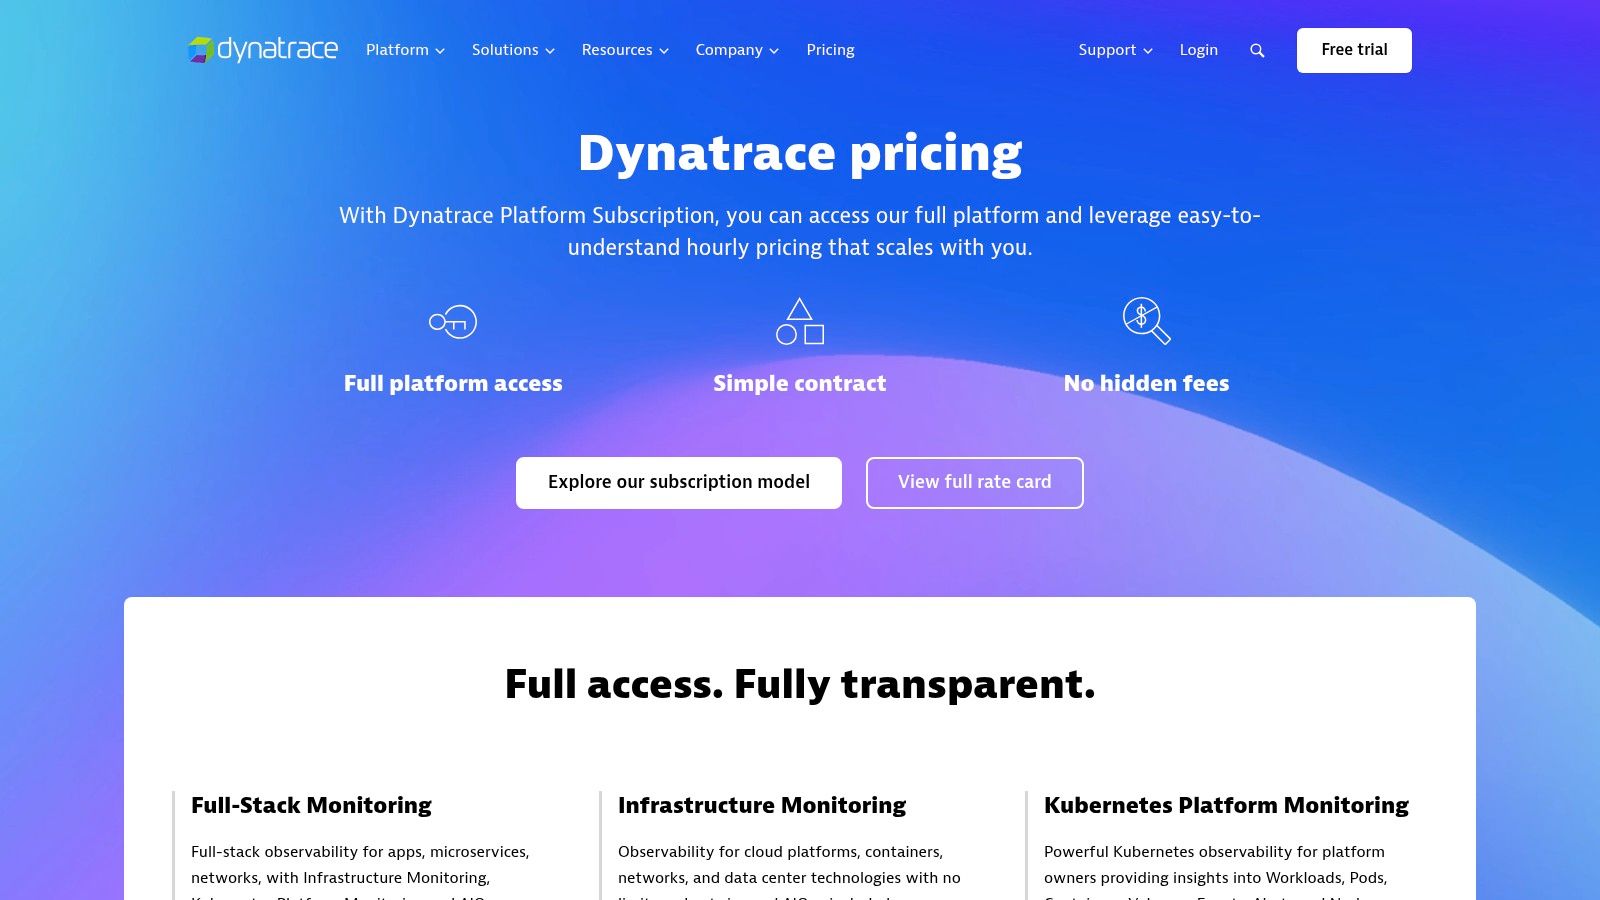Click the Dynatrace pricing title
The image size is (1600, 900).
[x=800, y=153]
